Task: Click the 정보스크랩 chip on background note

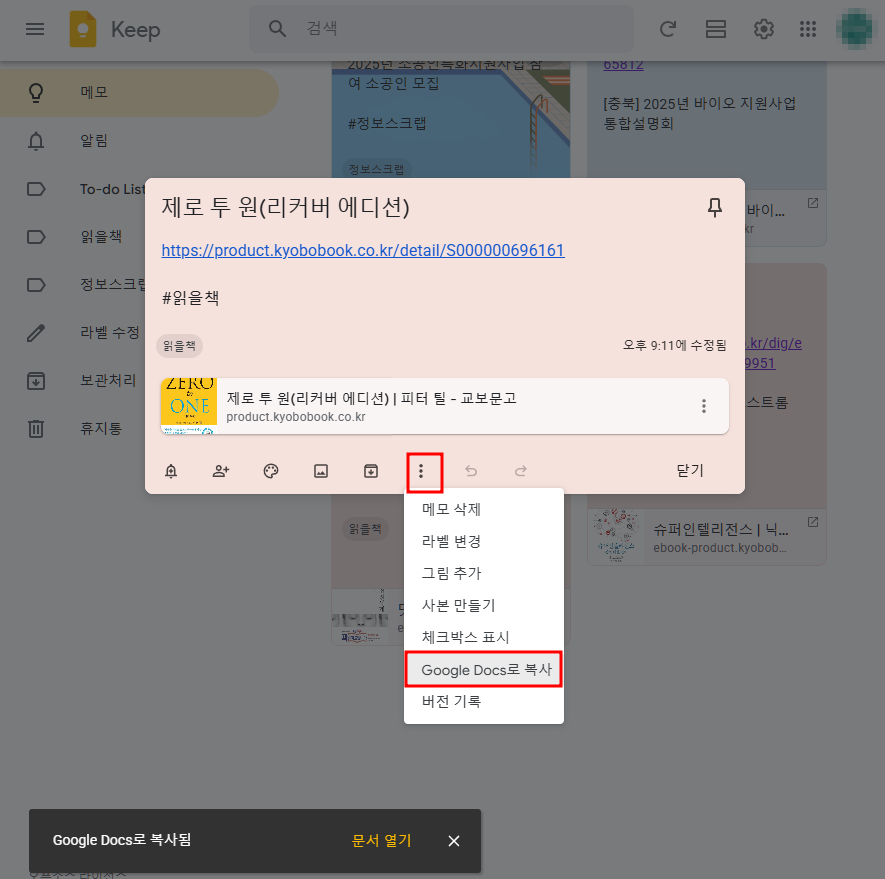Action: (376, 169)
